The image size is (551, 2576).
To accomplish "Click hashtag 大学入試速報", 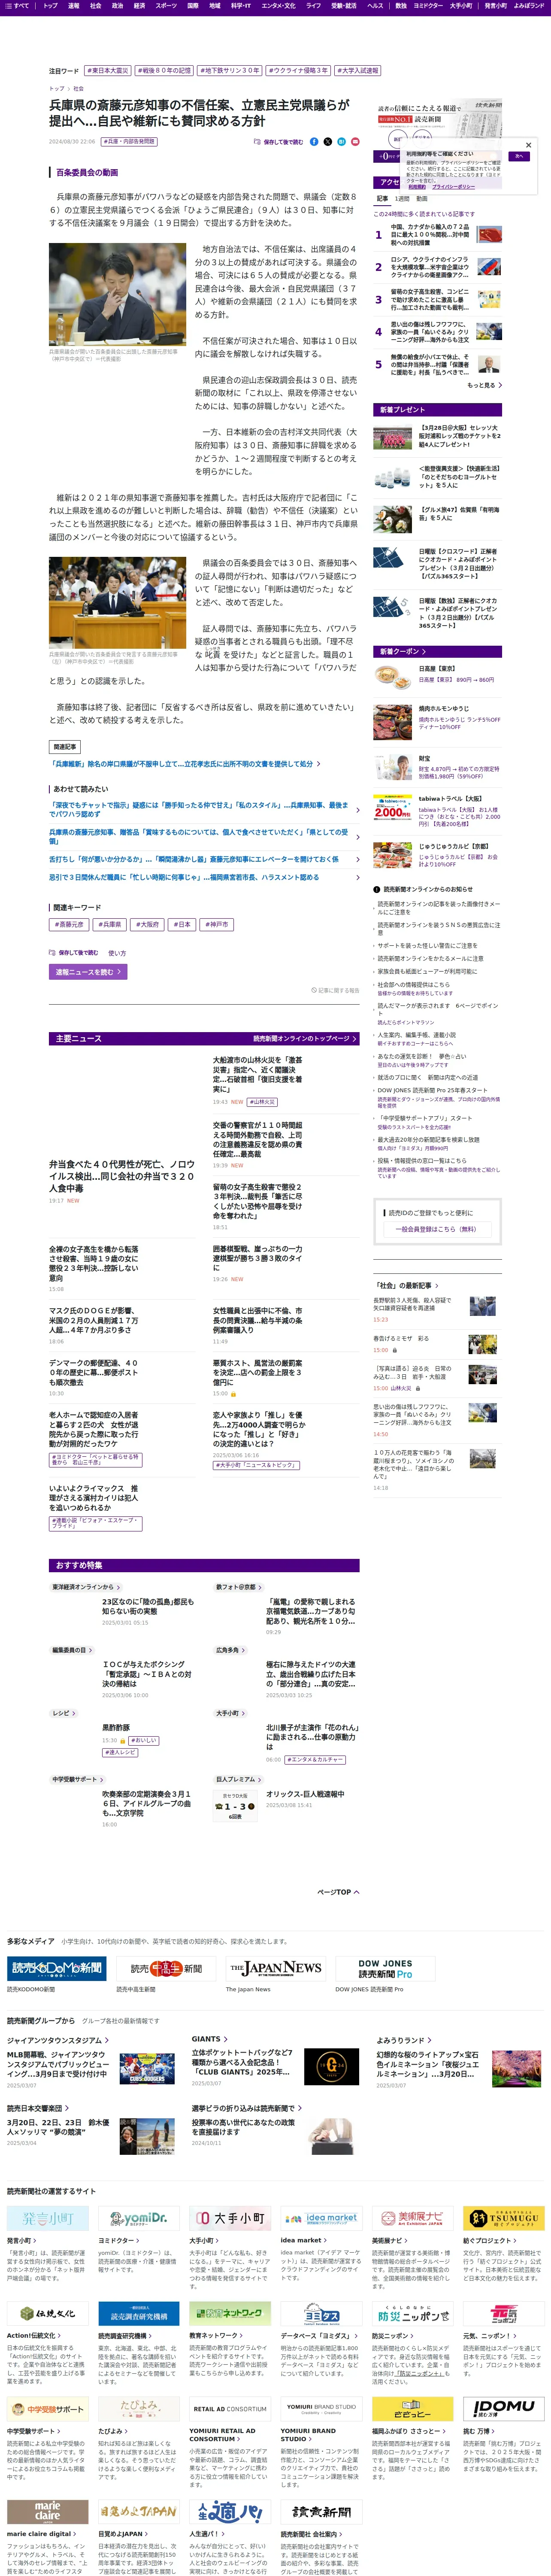I will 357,71.
